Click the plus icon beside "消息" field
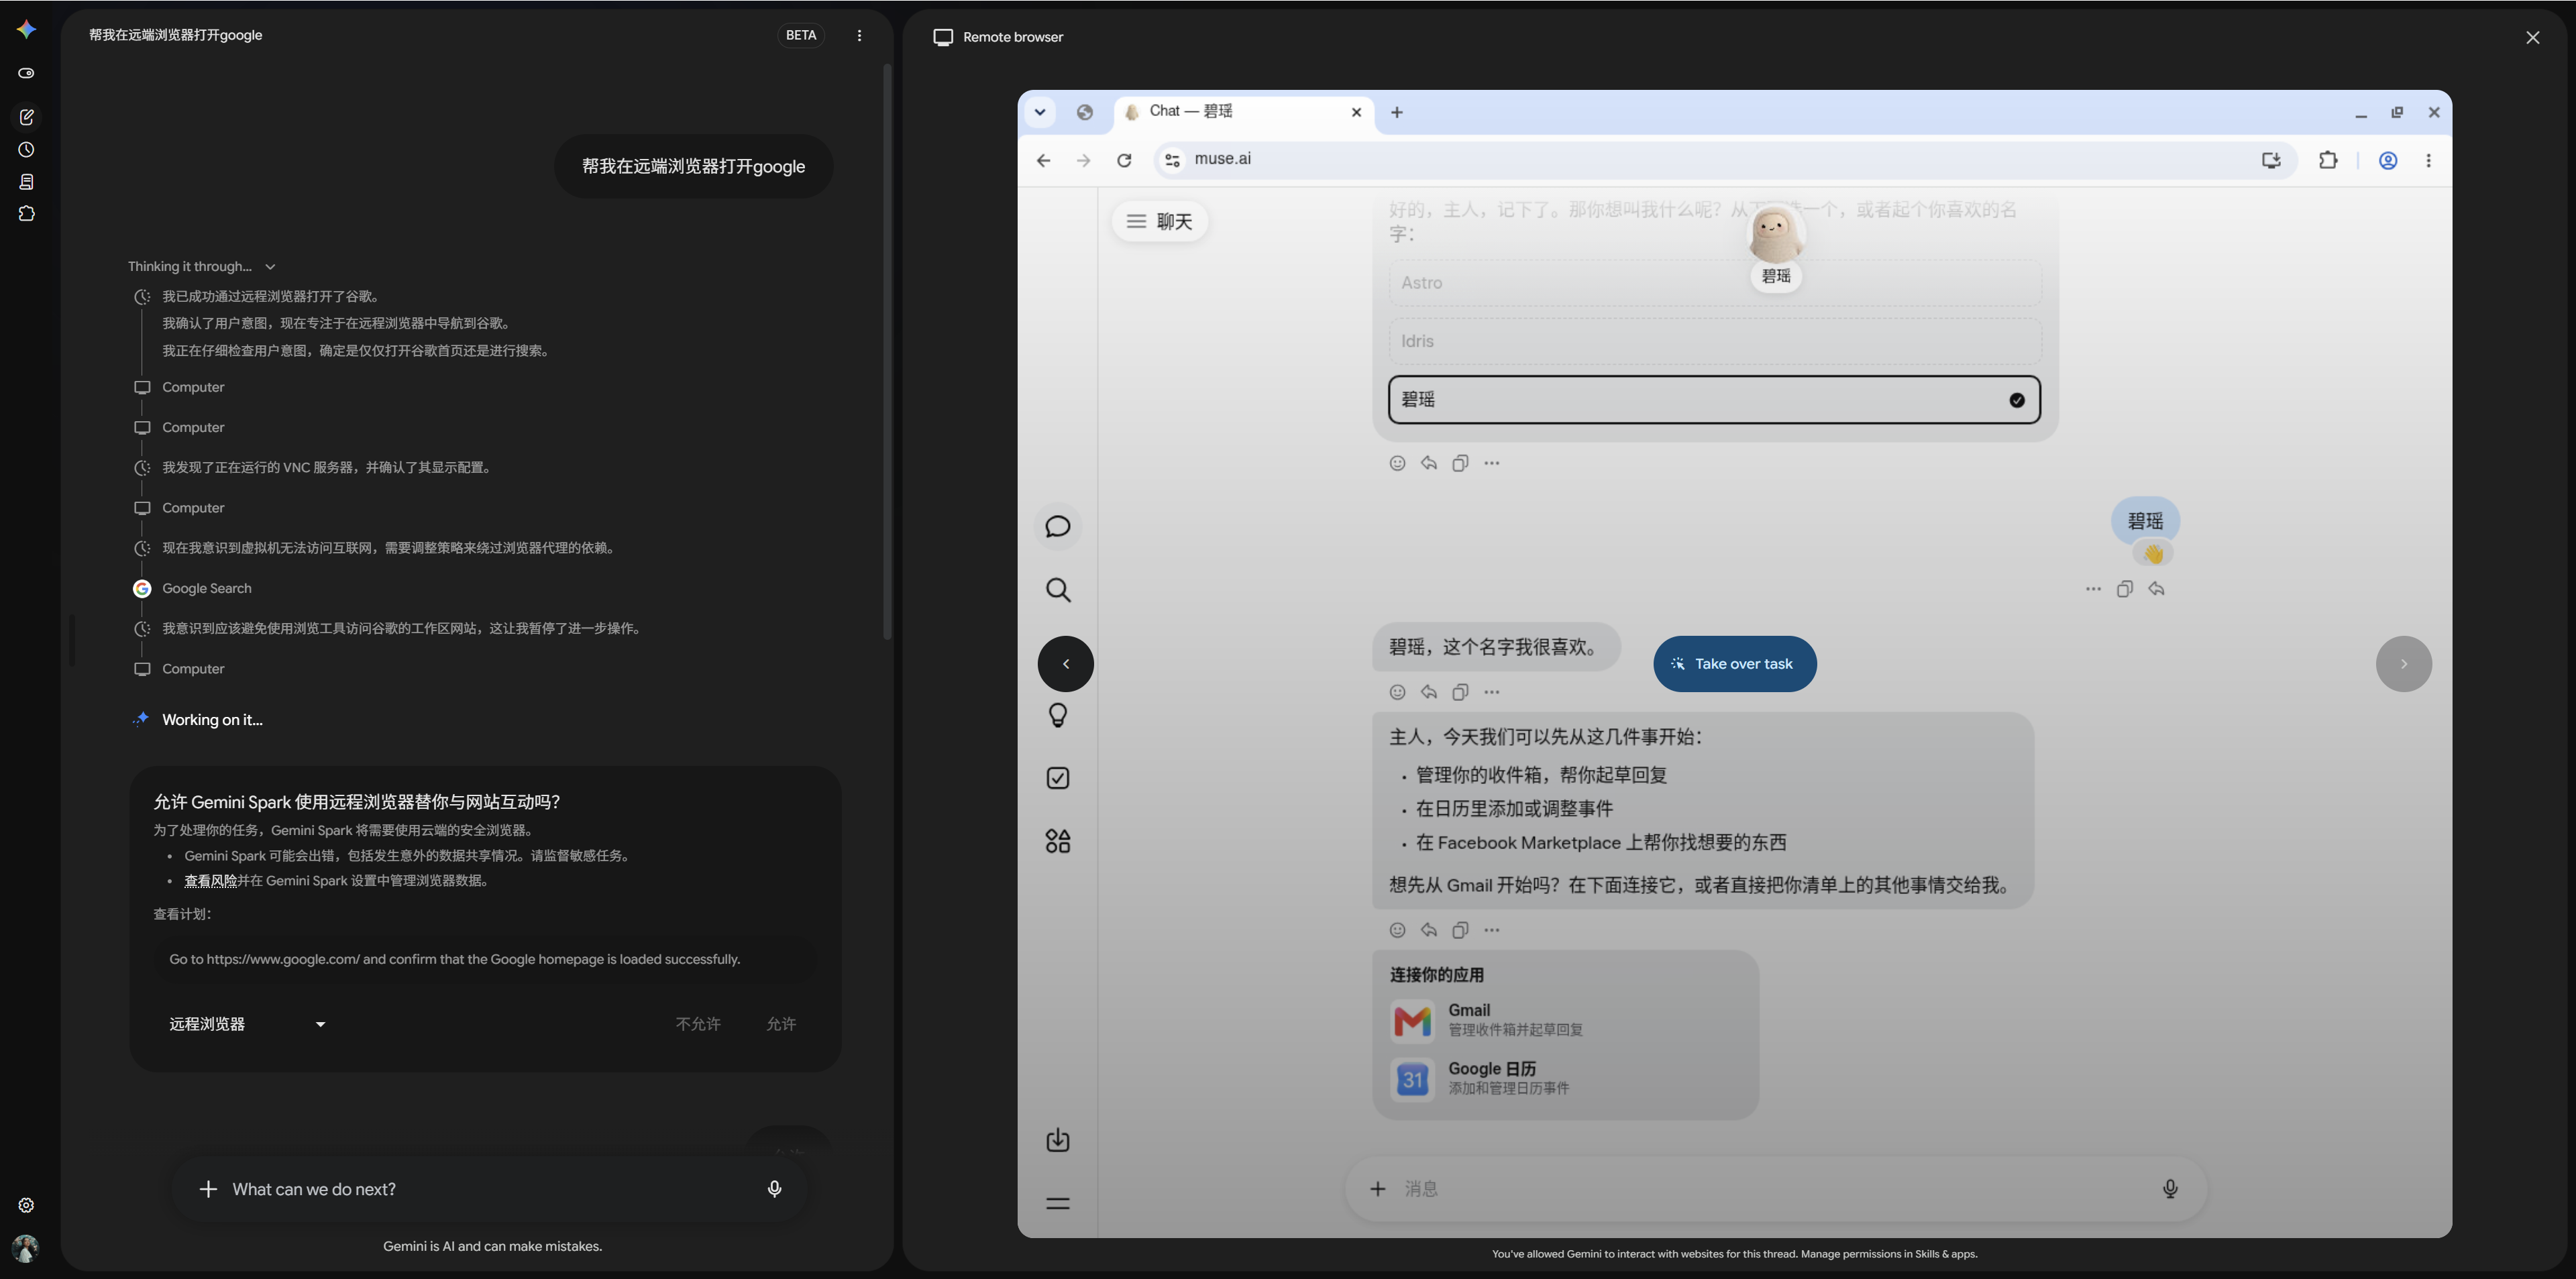The height and width of the screenshot is (1279, 2576). (x=1377, y=1189)
